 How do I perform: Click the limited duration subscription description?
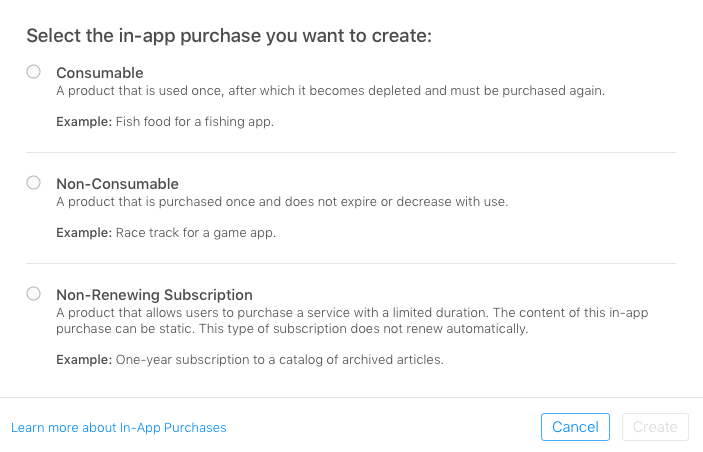[352, 321]
